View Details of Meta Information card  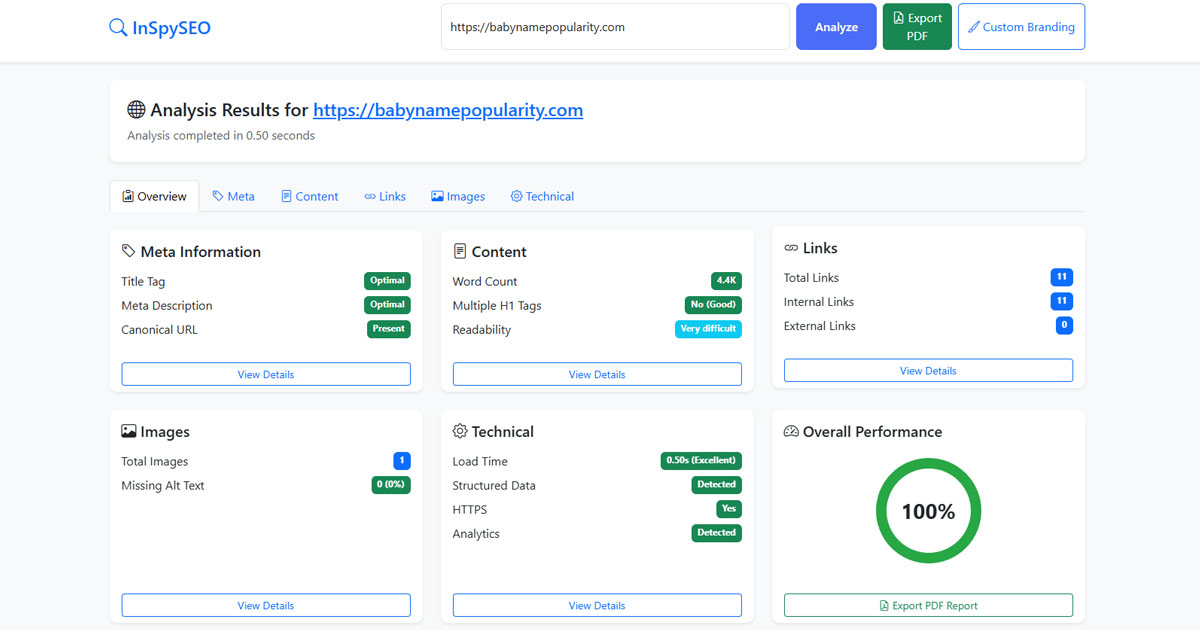click(x=266, y=374)
